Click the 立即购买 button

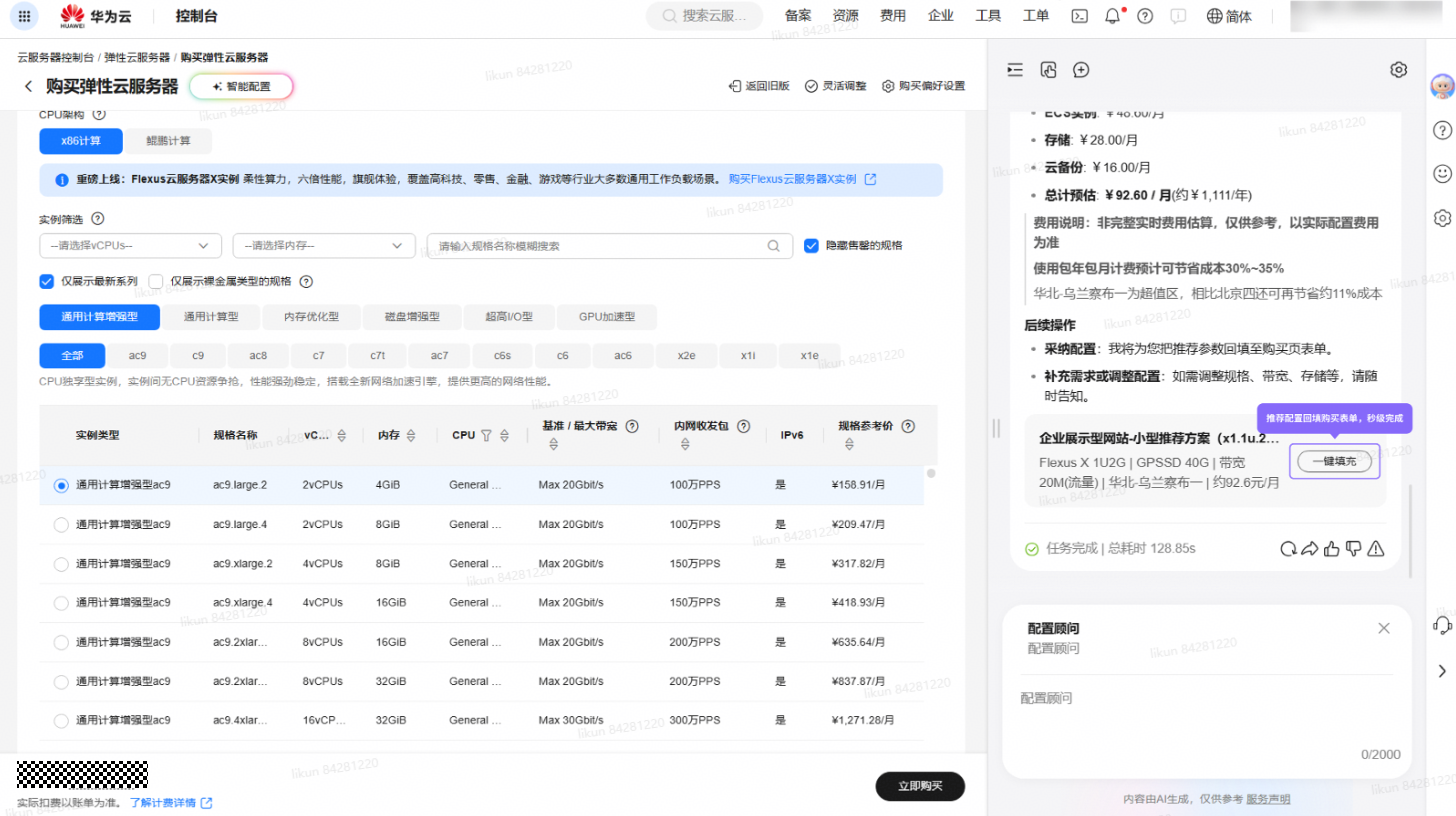[x=920, y=786]
